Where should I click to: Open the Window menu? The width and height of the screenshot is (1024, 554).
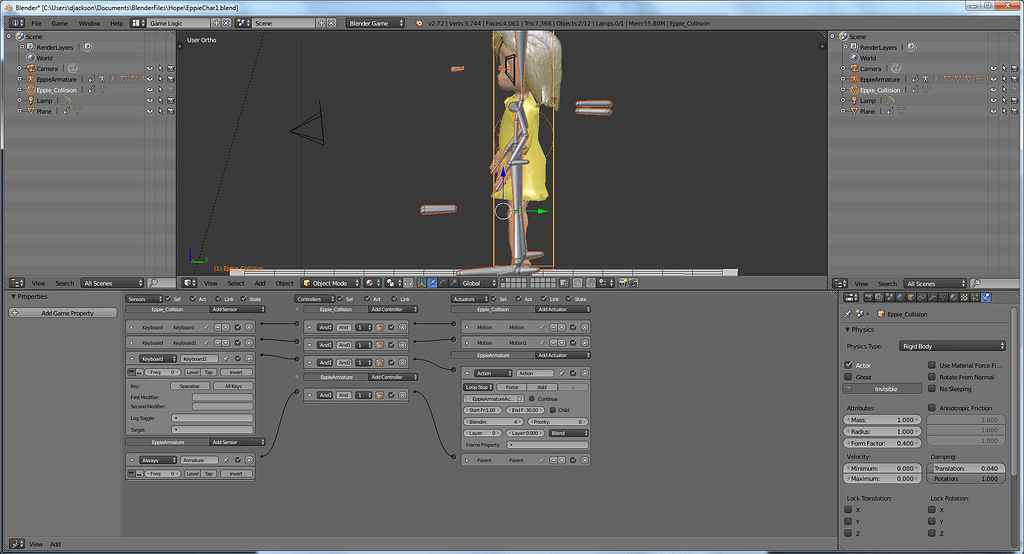[x=89, y=23]
